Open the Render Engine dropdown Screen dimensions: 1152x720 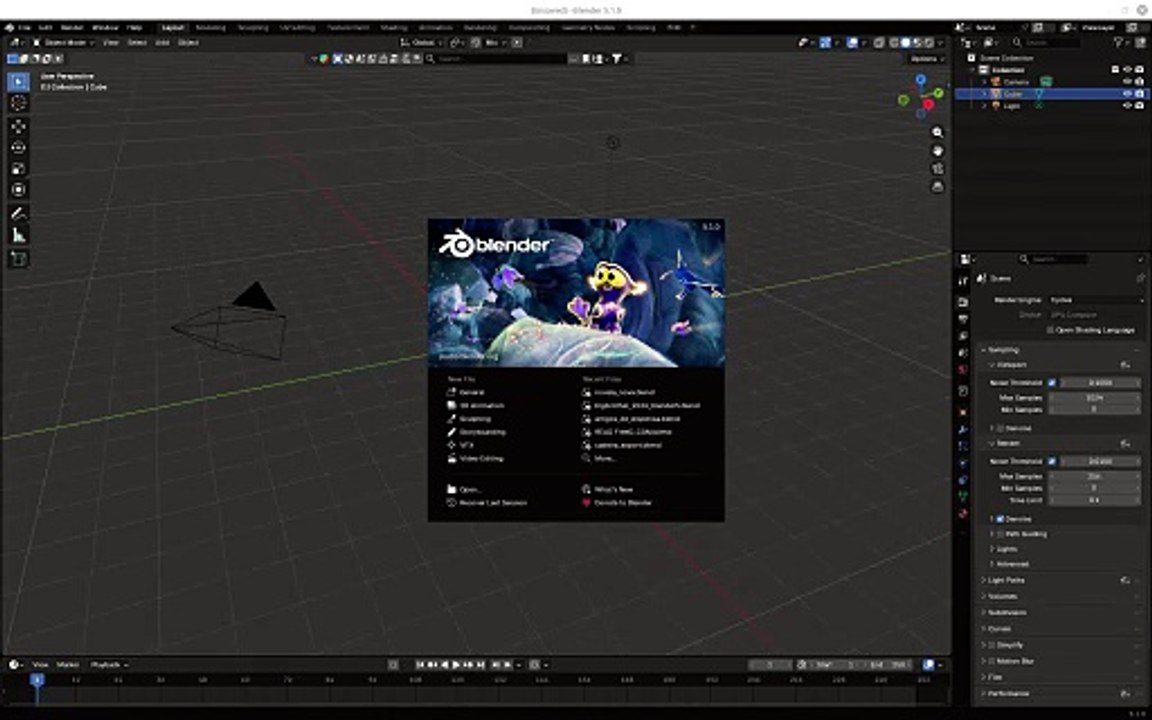point(1095,300)
